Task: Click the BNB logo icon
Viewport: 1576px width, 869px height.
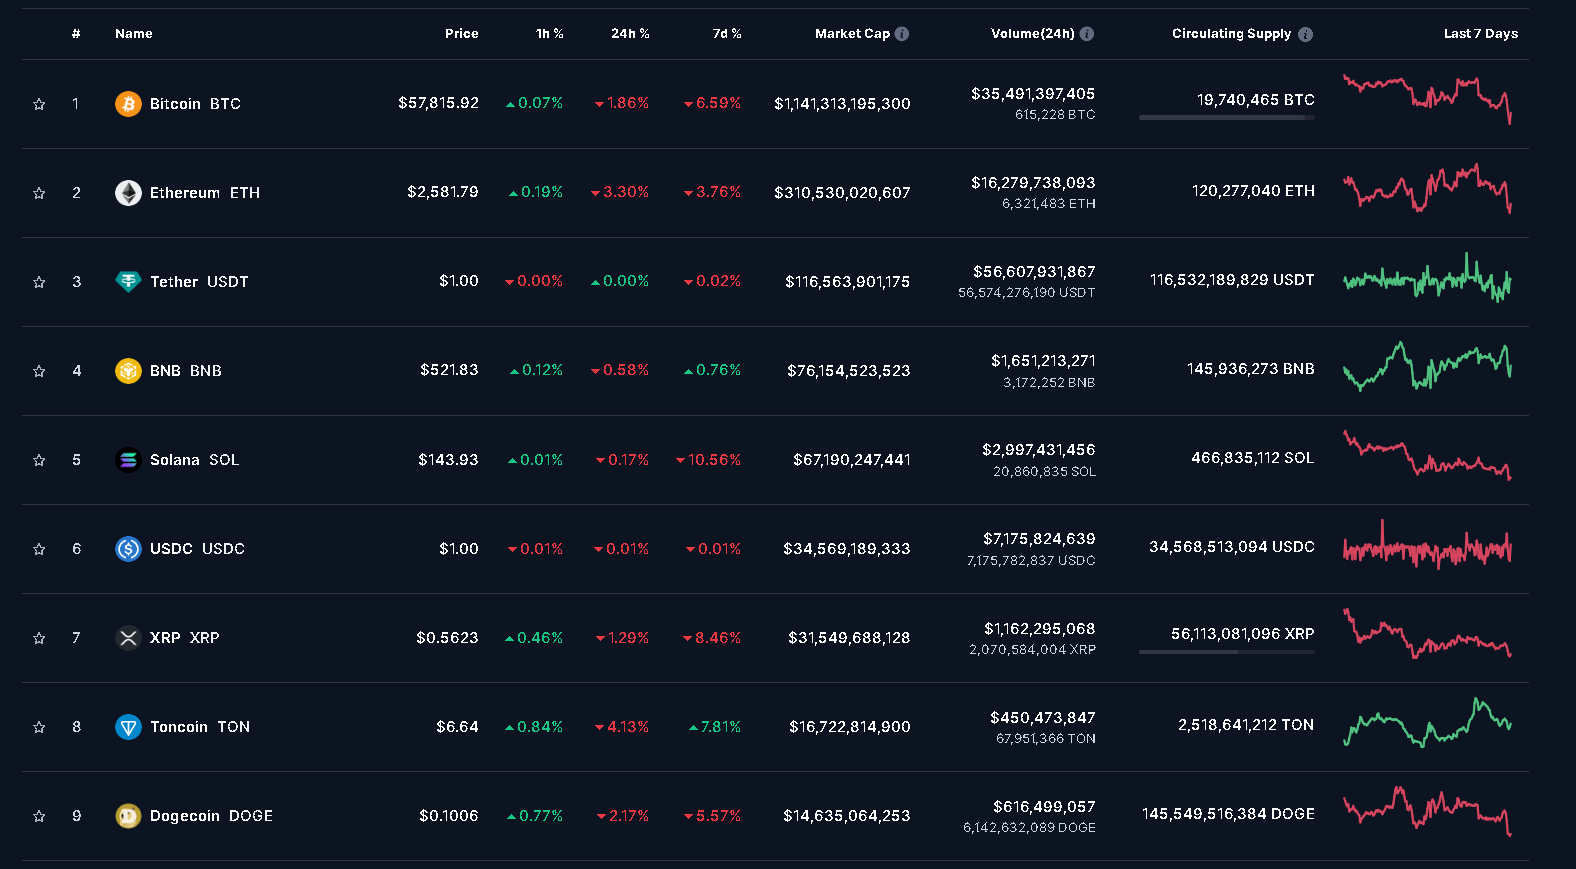Action: (x=128, y=371)
